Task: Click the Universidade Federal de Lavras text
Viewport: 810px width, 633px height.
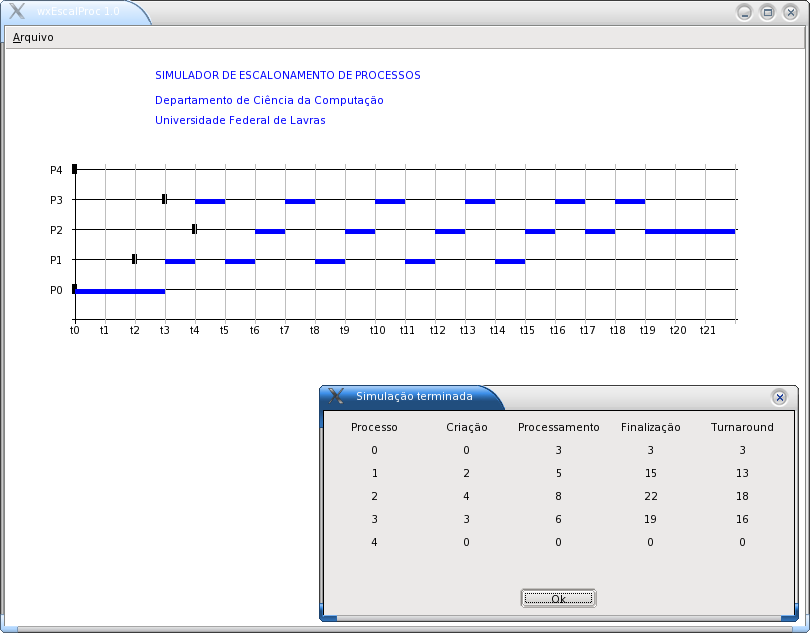Action: pos(240,120)
